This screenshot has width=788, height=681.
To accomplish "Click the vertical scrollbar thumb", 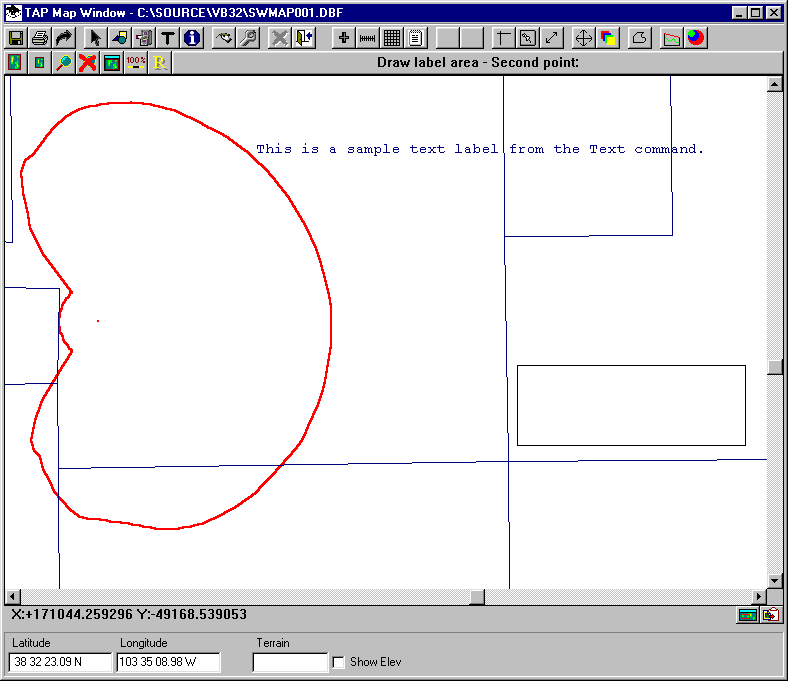I will tap(774, 367).
